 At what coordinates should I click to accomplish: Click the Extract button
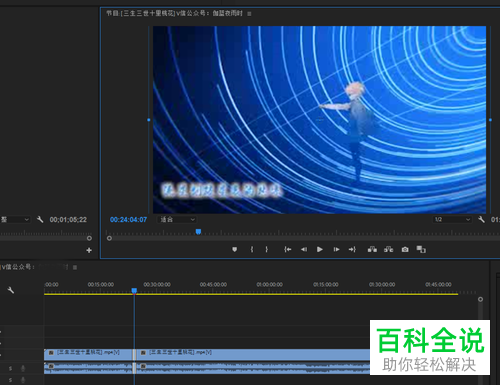[388, 249]
